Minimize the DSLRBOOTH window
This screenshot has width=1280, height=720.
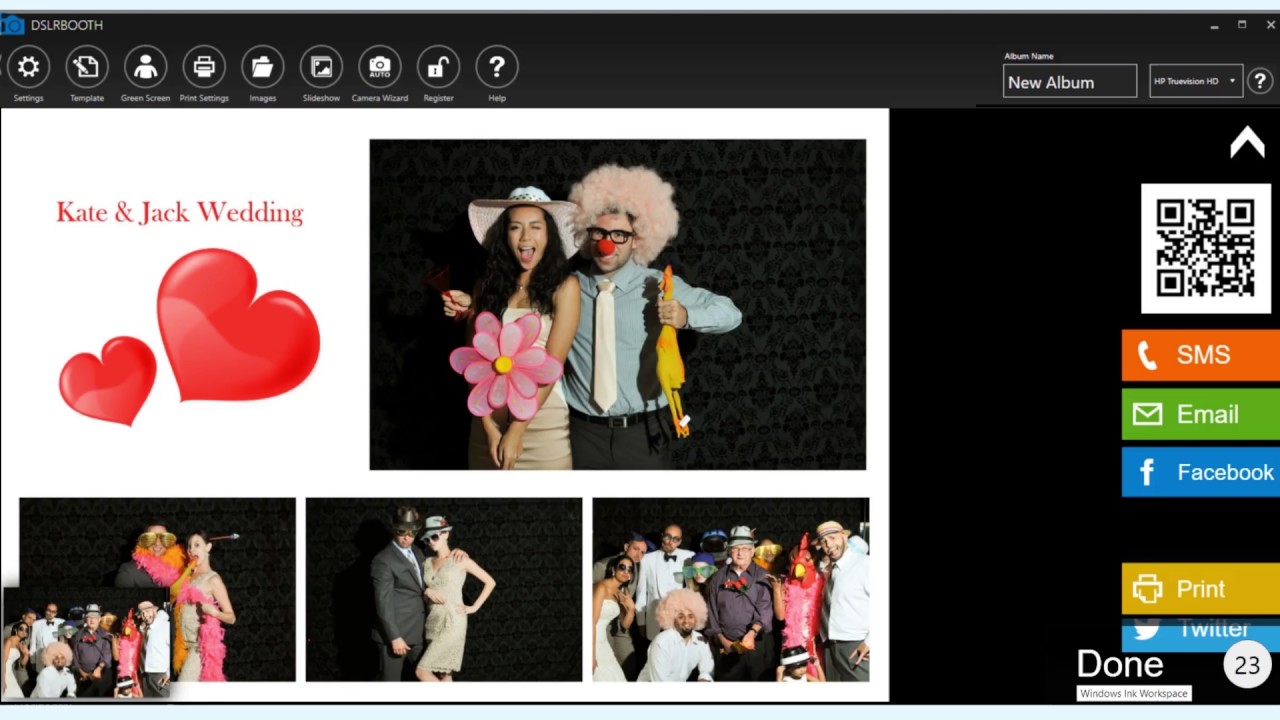tap(1214, 25)
